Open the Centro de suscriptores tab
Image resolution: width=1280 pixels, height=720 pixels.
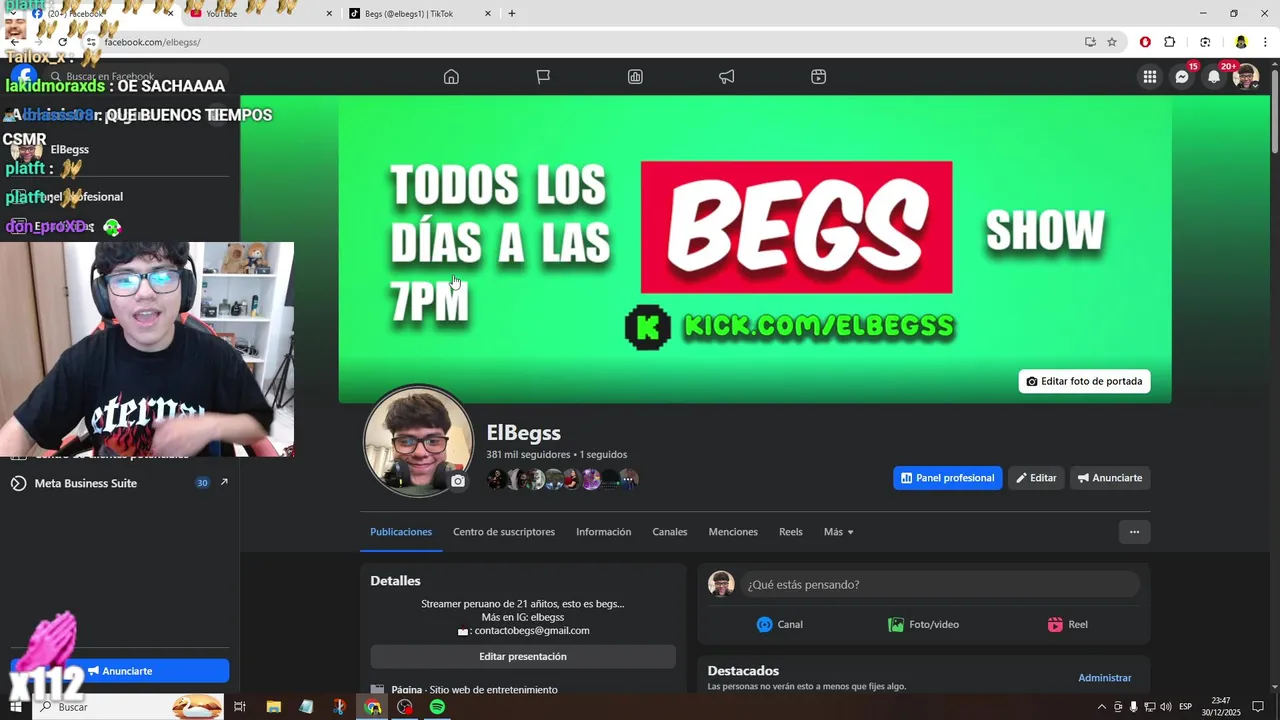(504, 532)
